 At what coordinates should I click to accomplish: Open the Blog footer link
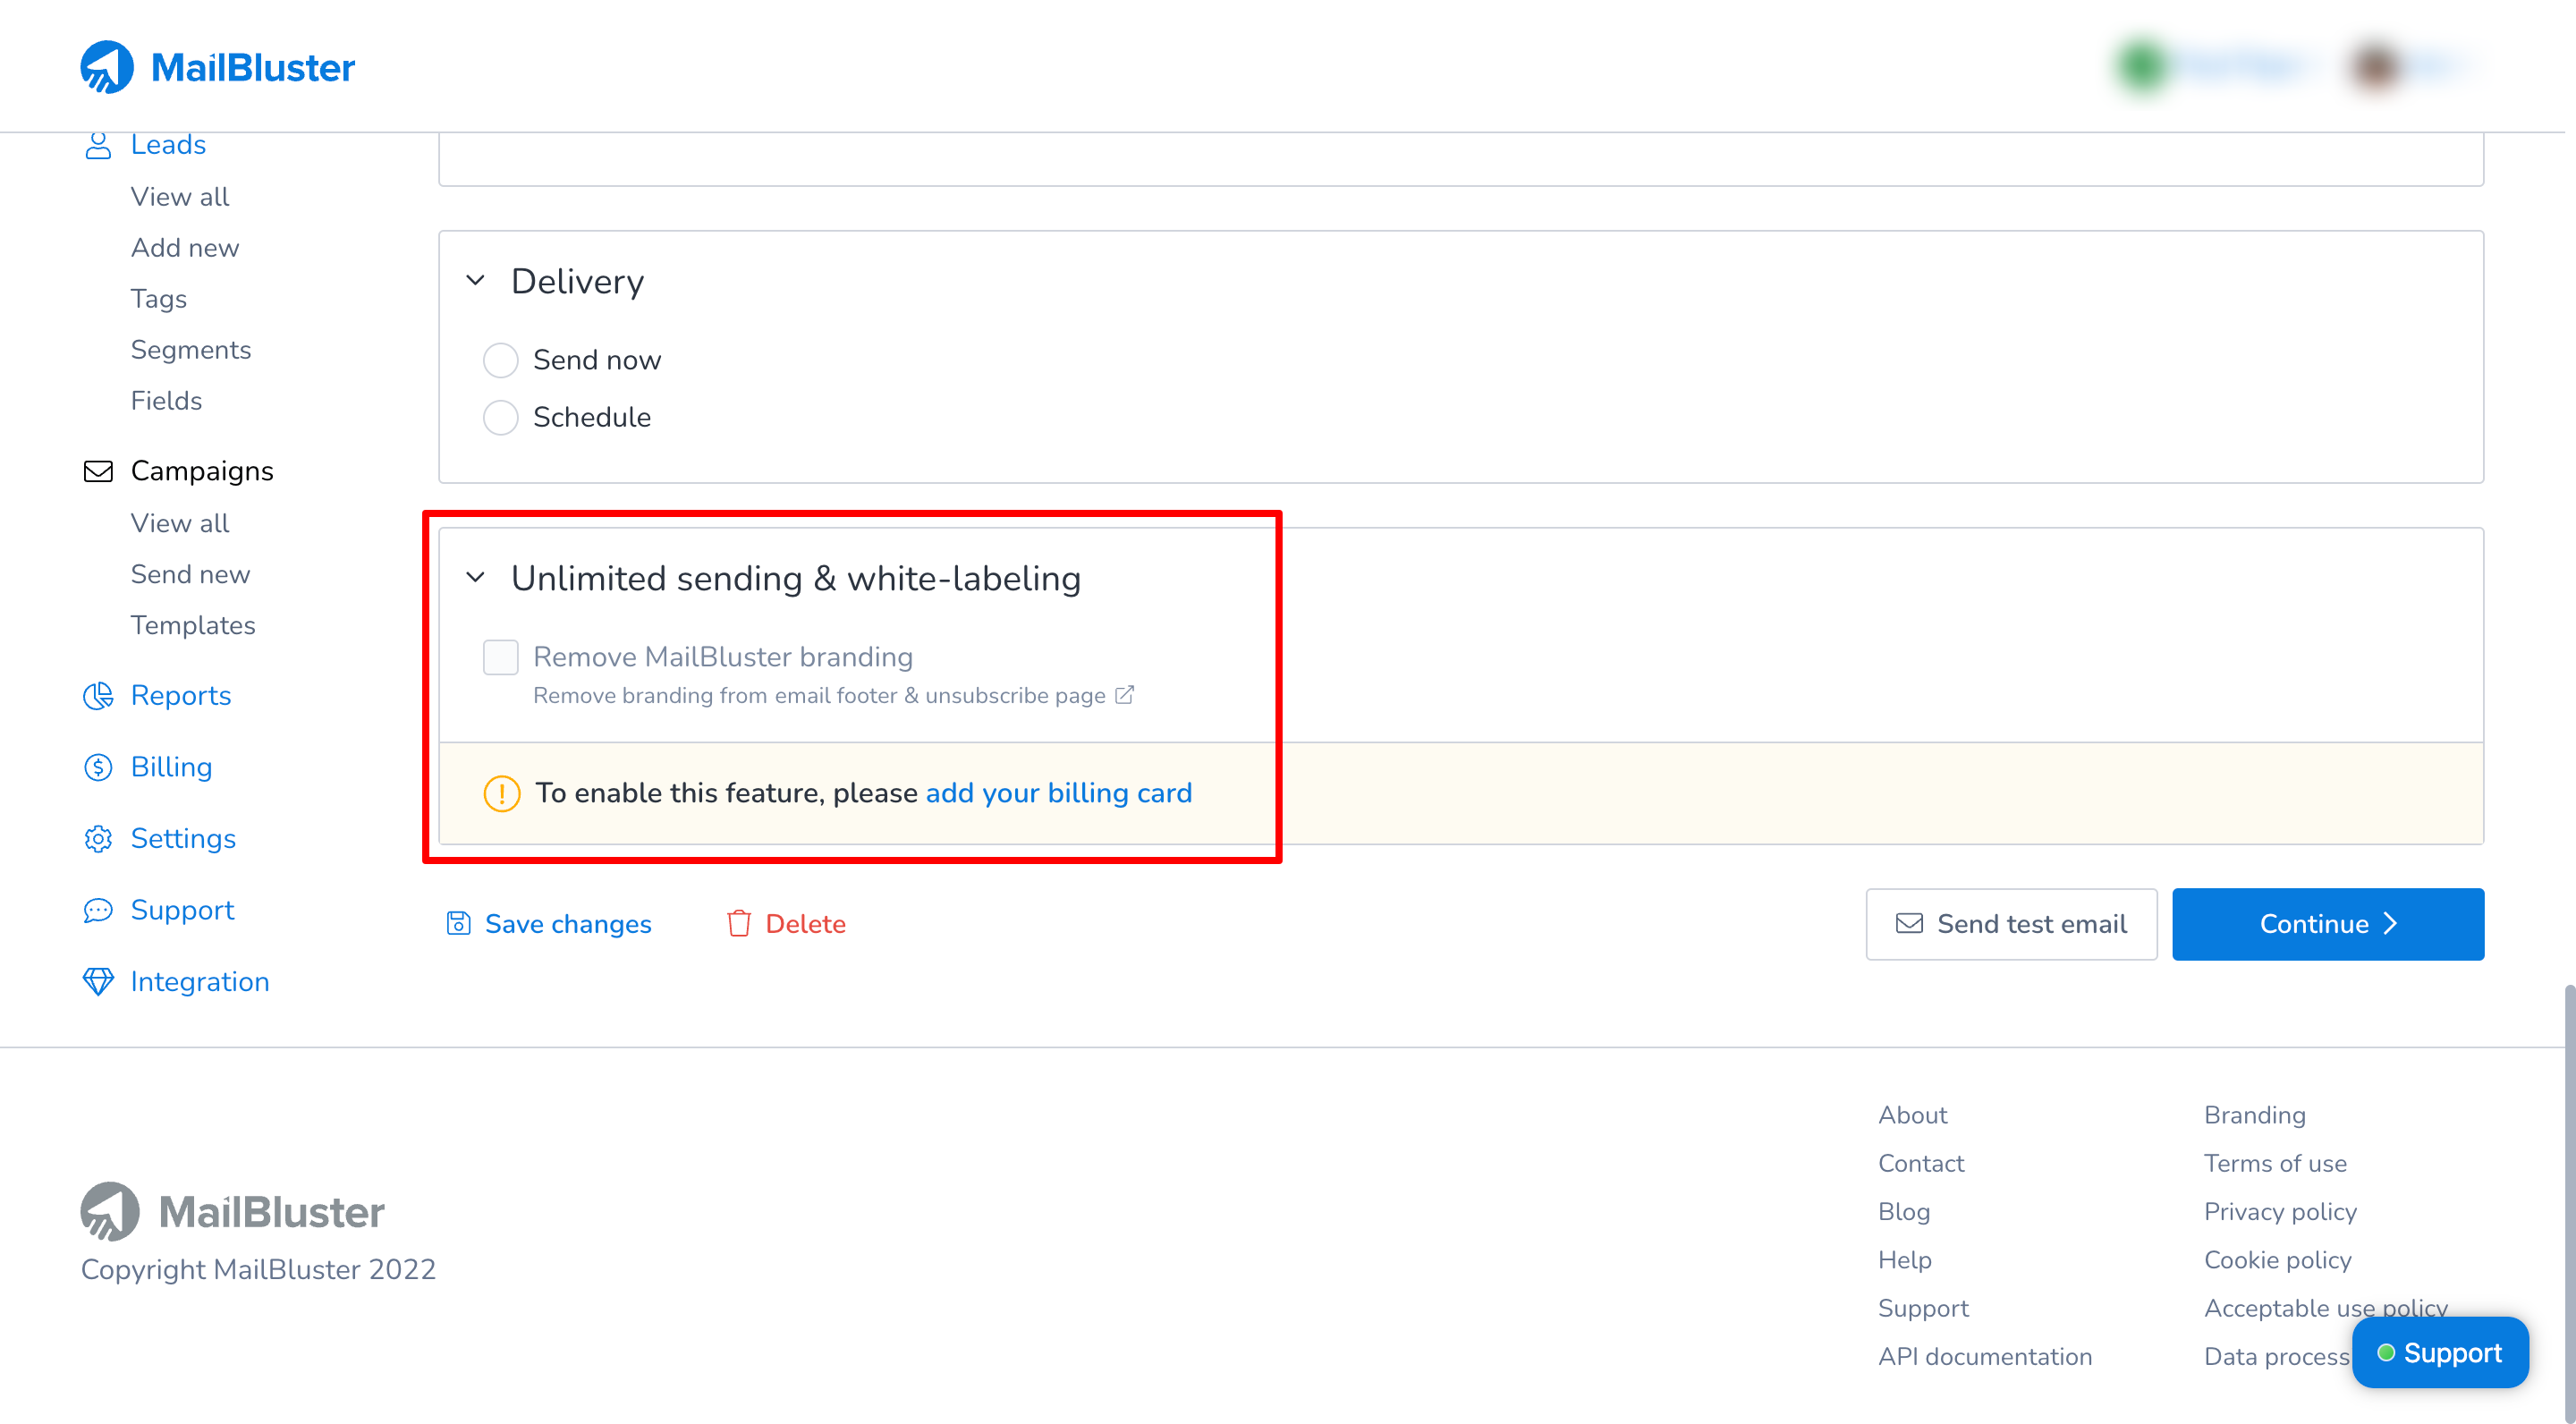[1904, 1212]
